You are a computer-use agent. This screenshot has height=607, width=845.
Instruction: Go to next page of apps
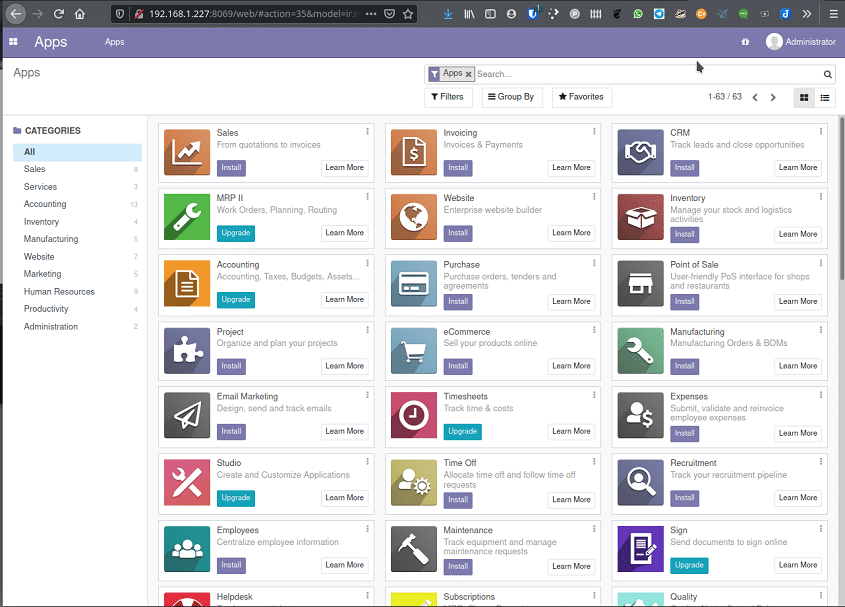[x=773, y=98]
